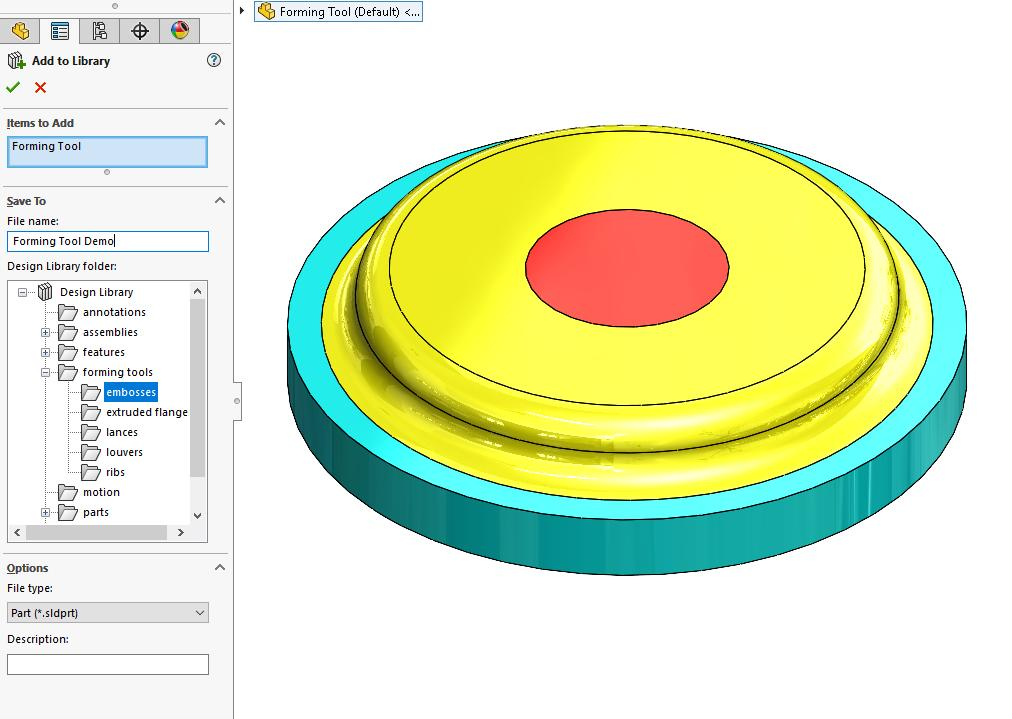Collapse the Items to Add section
The image size is (1012, 719).
click(x=220, y=123)
